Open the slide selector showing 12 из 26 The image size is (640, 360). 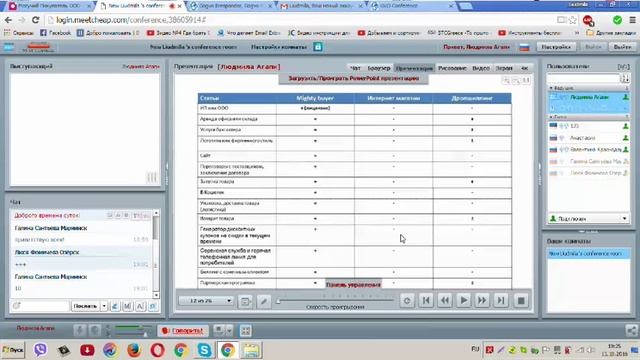205,301
